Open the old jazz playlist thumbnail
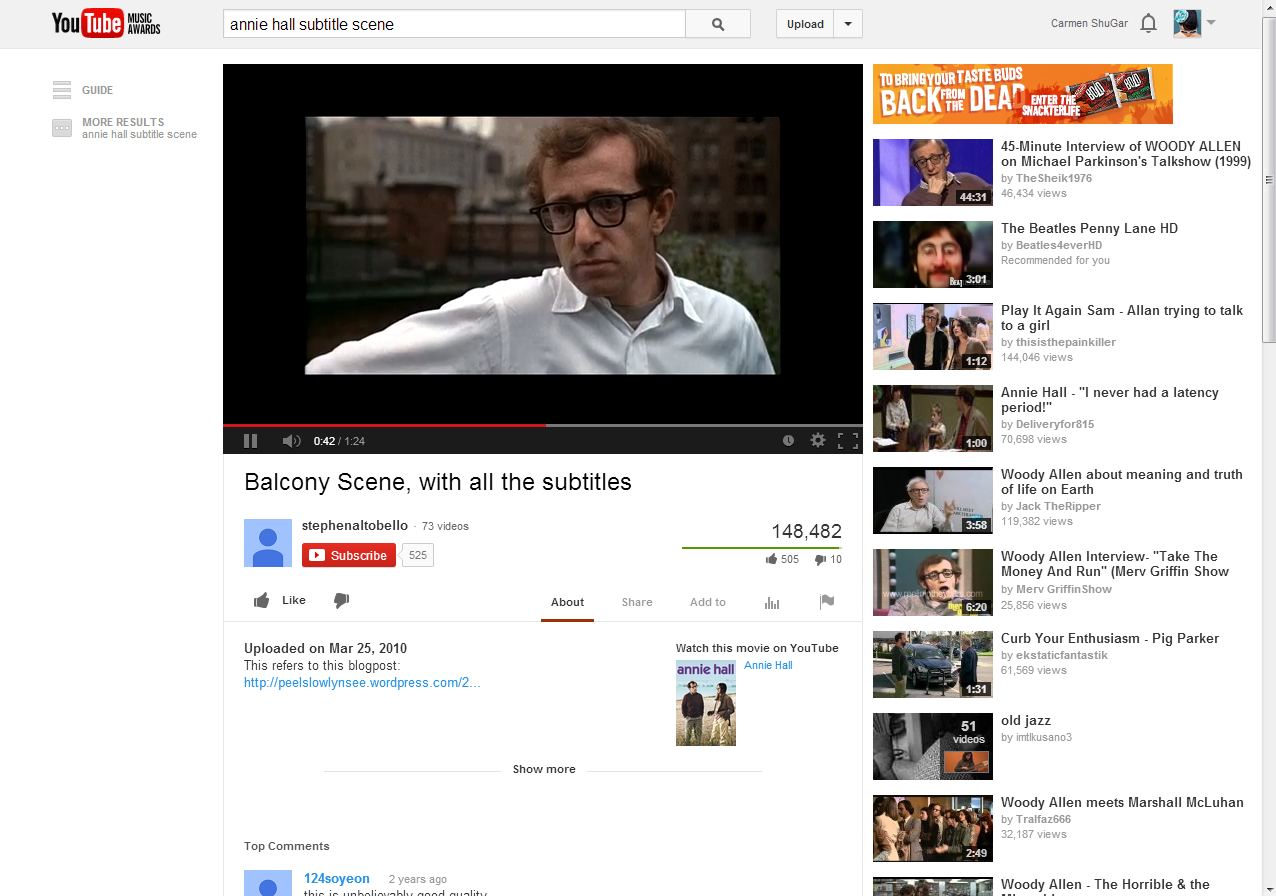Viewport: 1276px width, 896px height. point(933,746)
